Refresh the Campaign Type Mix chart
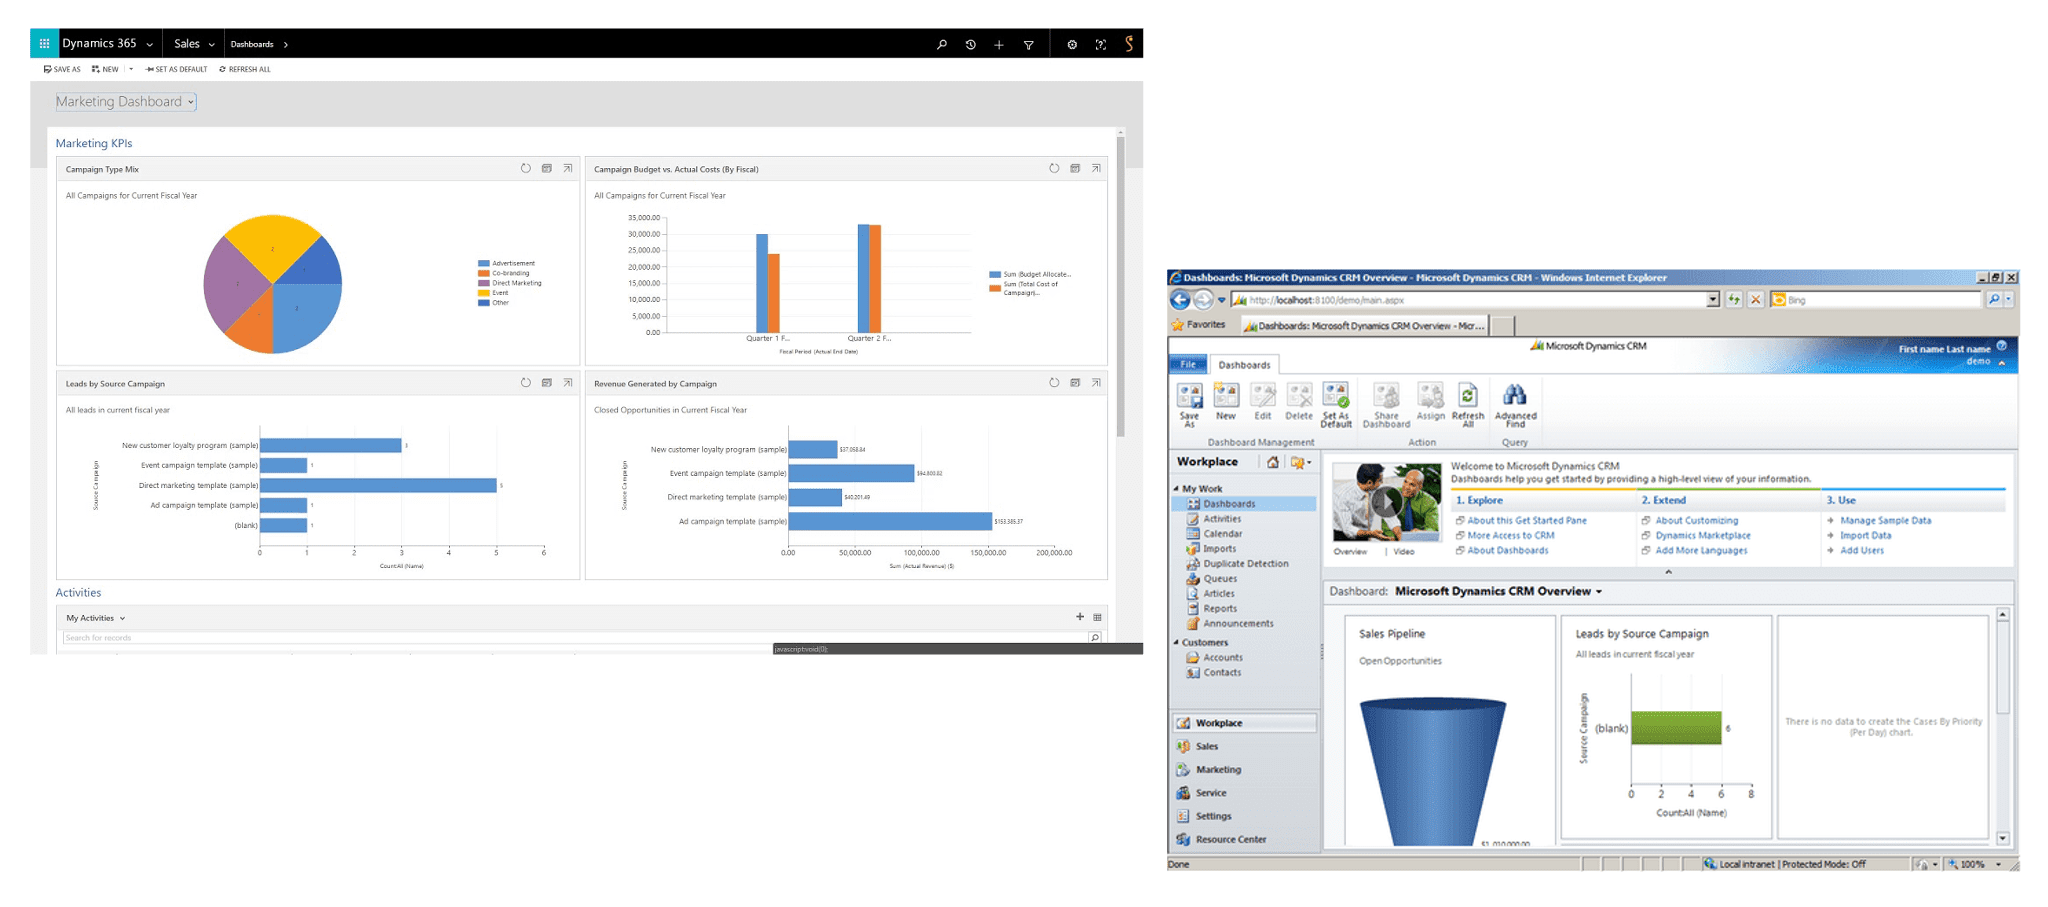The height and width of the screenshot is (907, 2048). [526, 169]
